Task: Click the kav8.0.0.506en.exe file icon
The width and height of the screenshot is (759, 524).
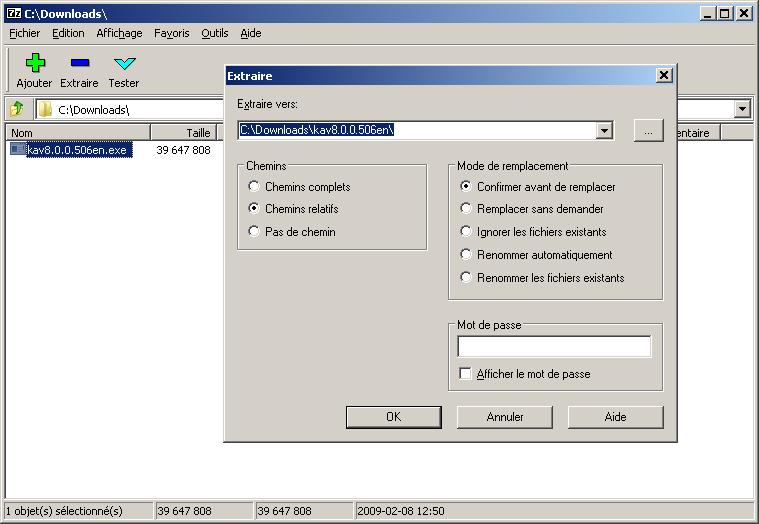Action: 18,149
